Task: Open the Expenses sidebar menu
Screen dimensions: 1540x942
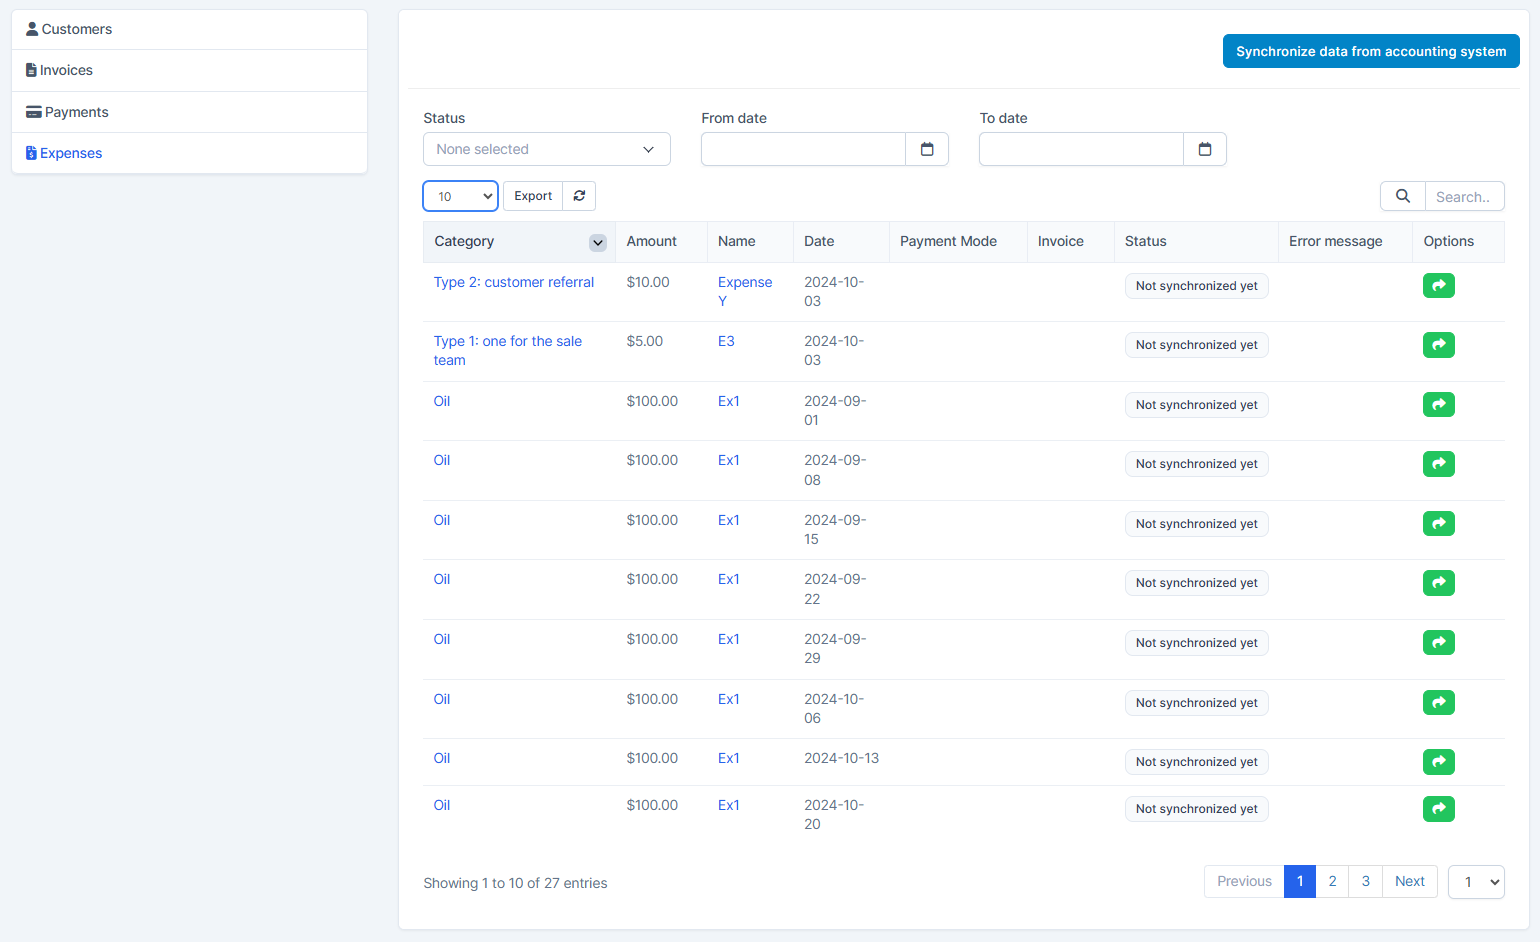Action: [x=189, y=153]
